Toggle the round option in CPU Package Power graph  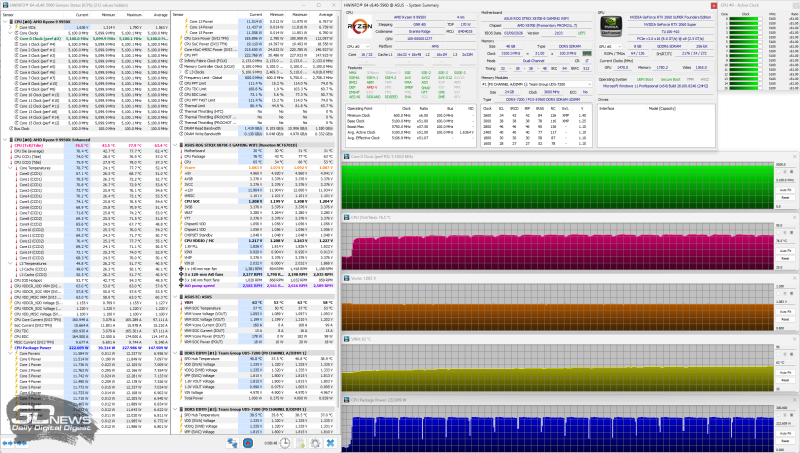coord(779,415)
